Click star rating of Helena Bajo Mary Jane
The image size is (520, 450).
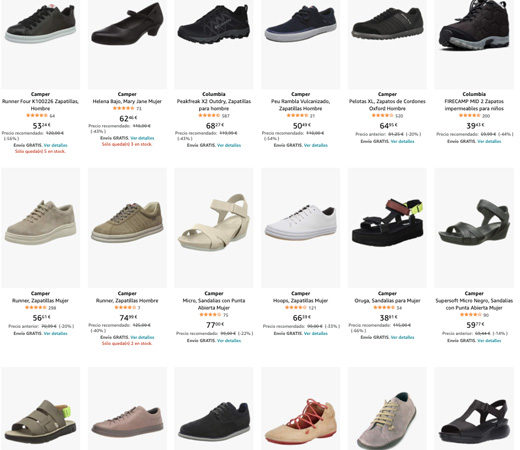pos(123,108)
